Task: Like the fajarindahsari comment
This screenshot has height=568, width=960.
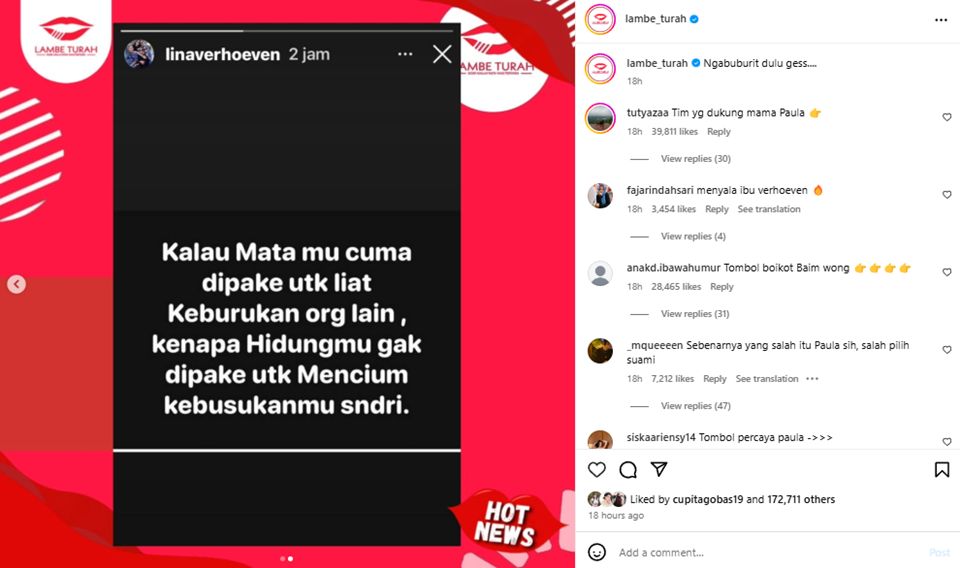Action: [947, 195]
